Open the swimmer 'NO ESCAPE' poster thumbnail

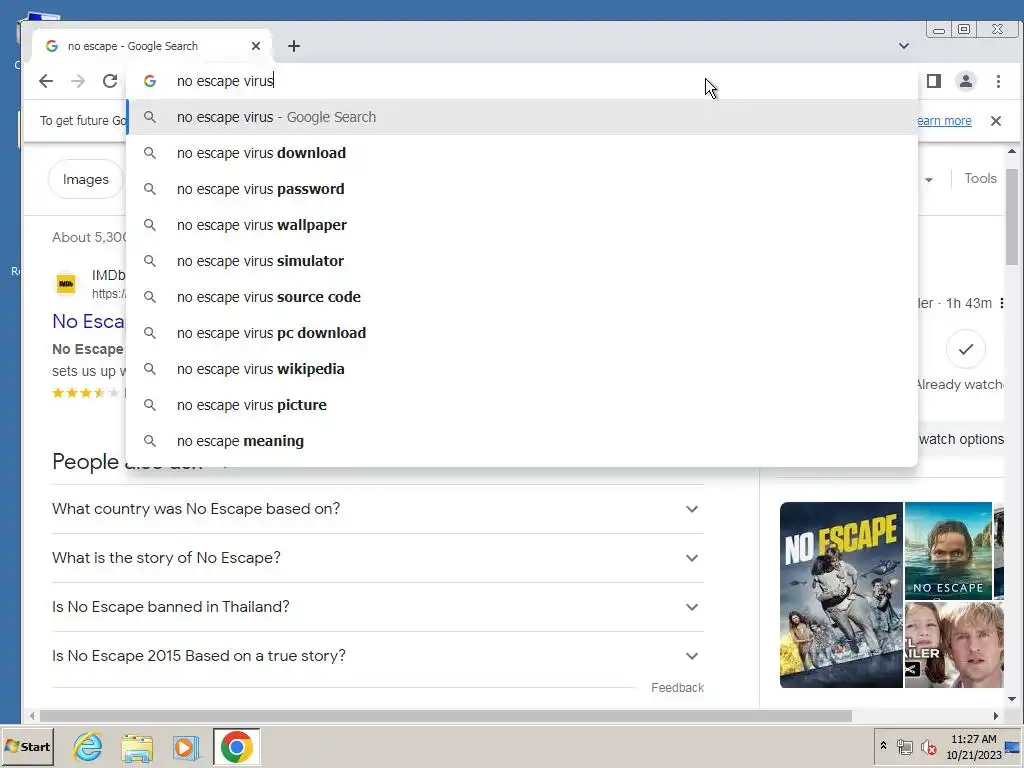[x=948, y=551]
